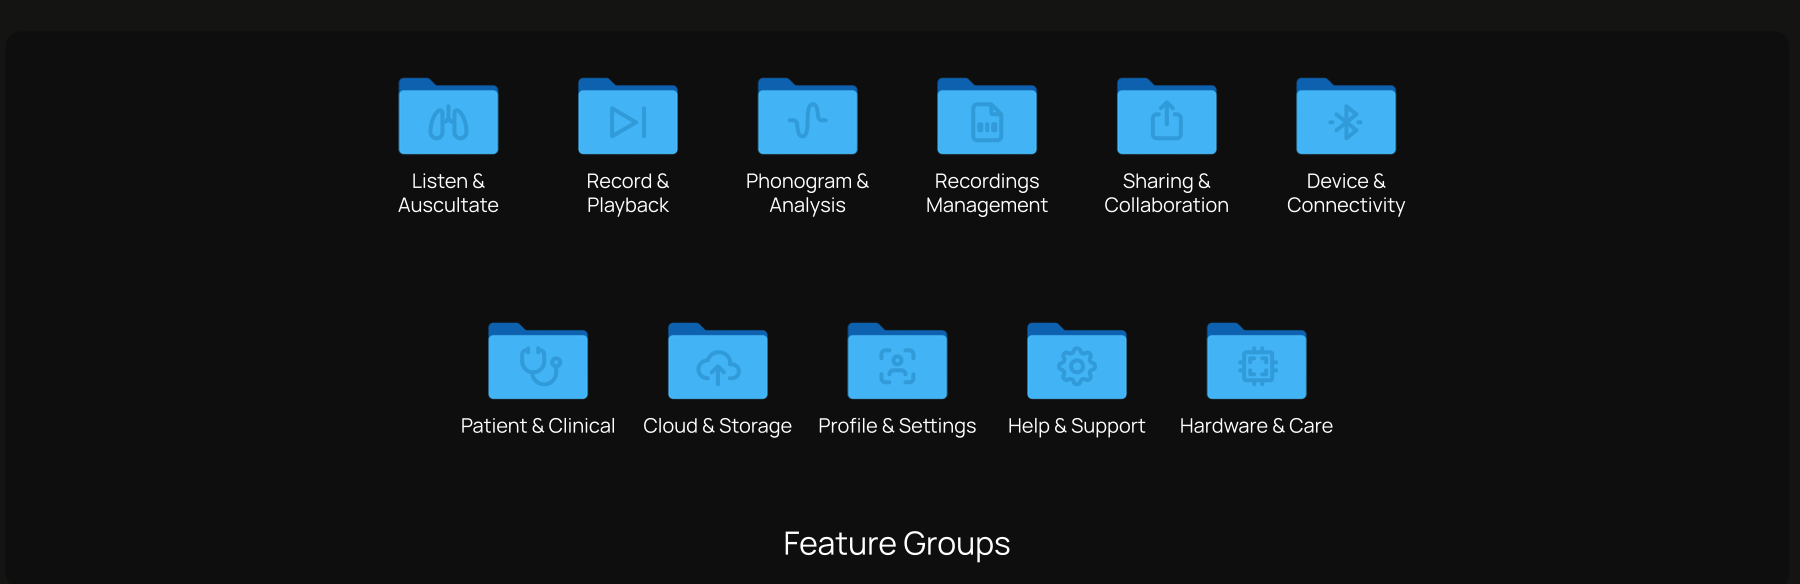Click the 'Recordings Management' label
The image size is (1800, 584).
pos(987,193)
